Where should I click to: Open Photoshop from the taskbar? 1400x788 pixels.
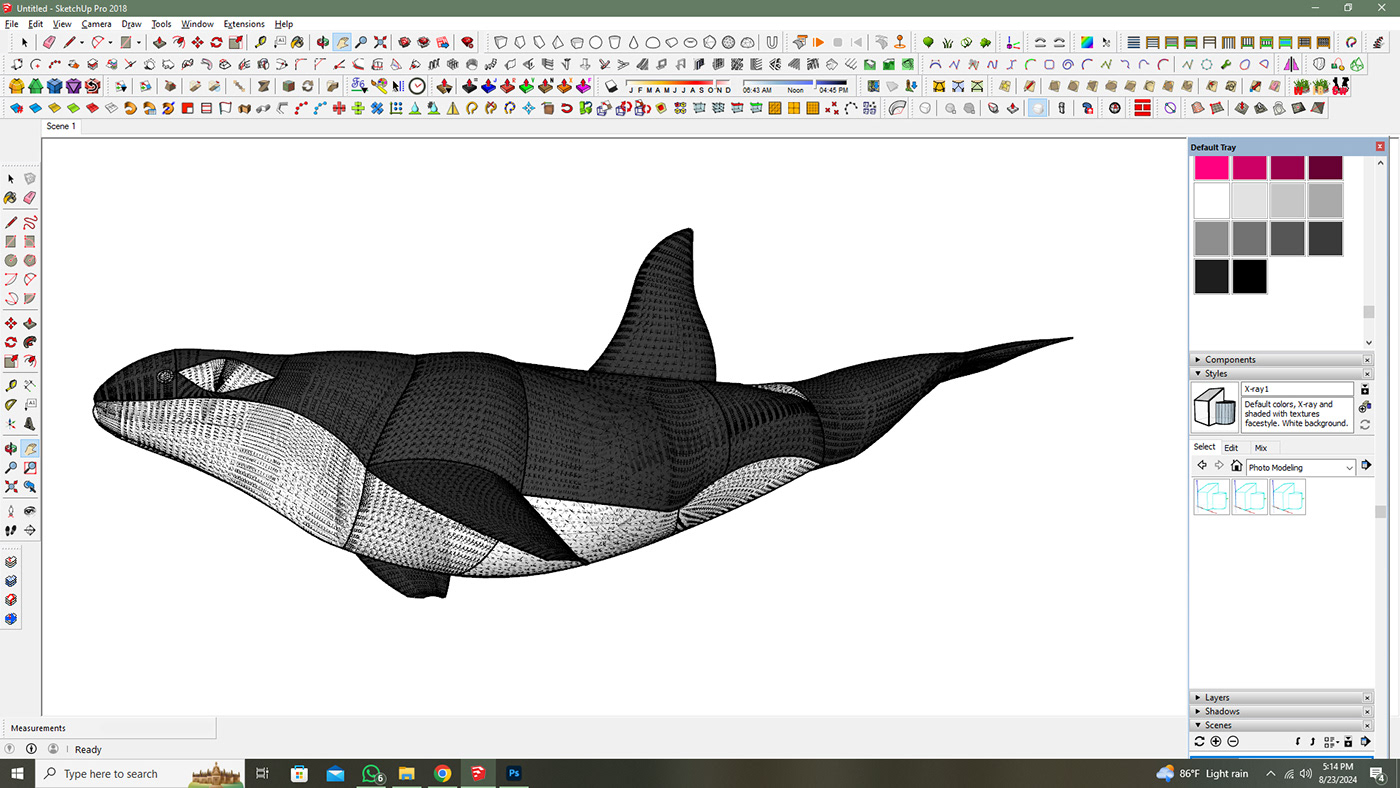(x=513, y=773)
